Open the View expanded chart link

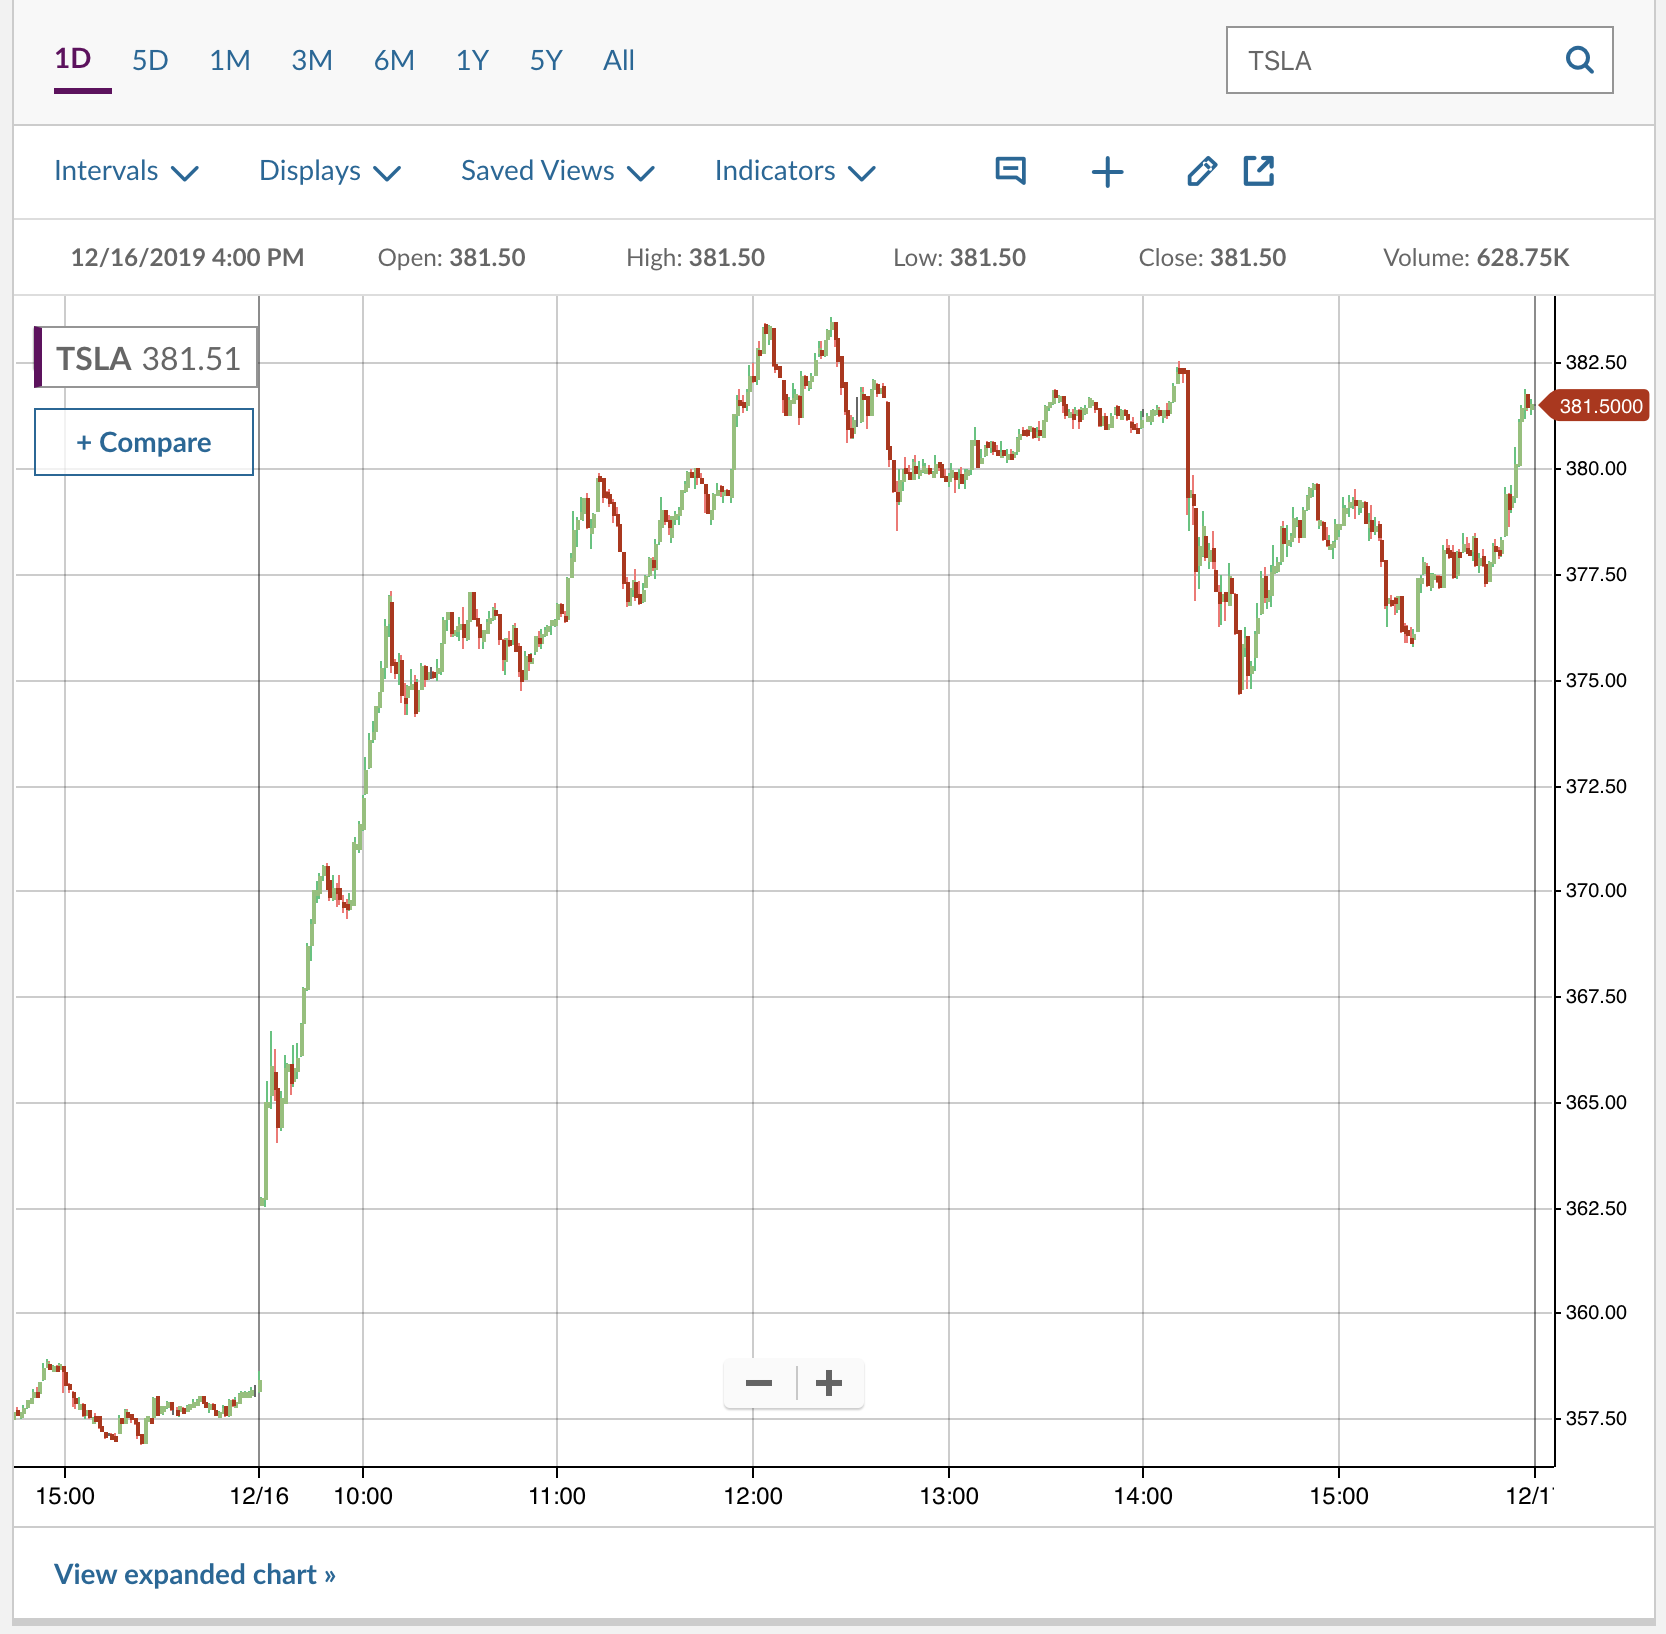[194, 1574]
